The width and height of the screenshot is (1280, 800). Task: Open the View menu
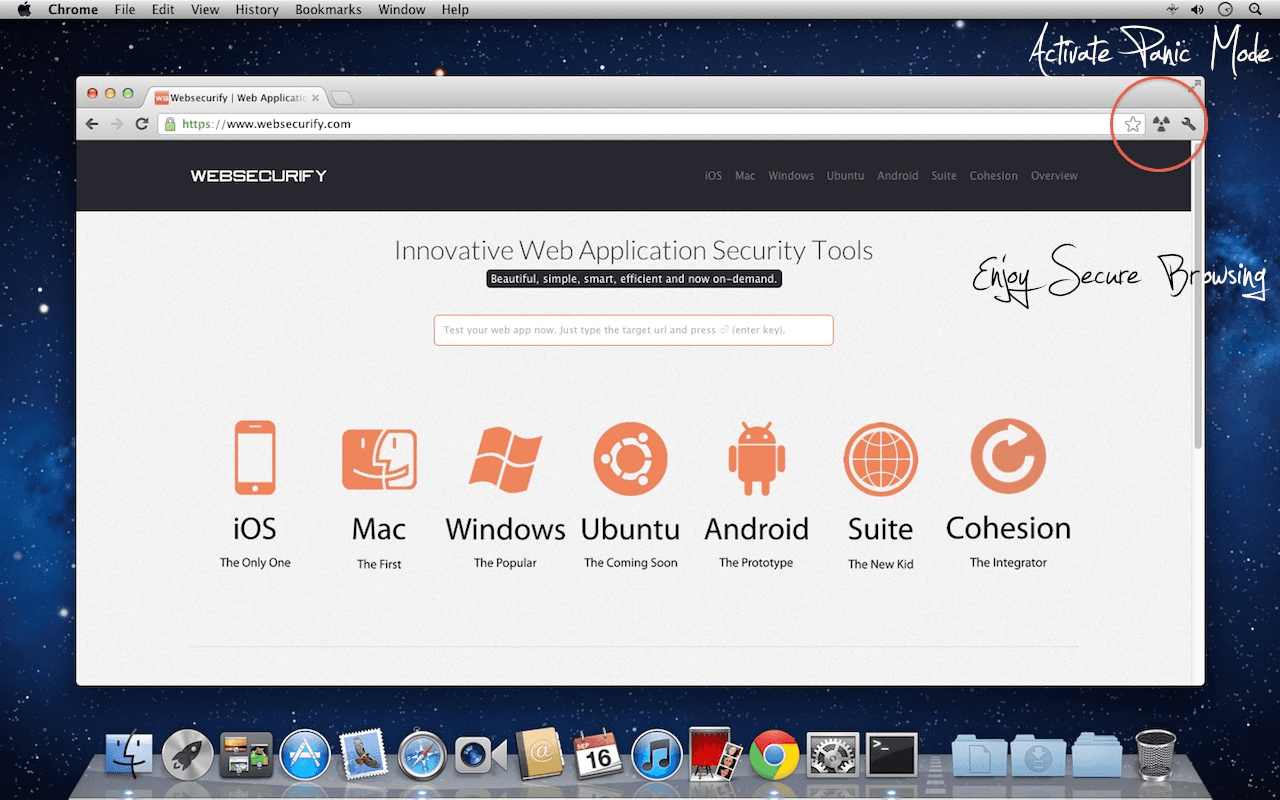click(x=205, y=10)
